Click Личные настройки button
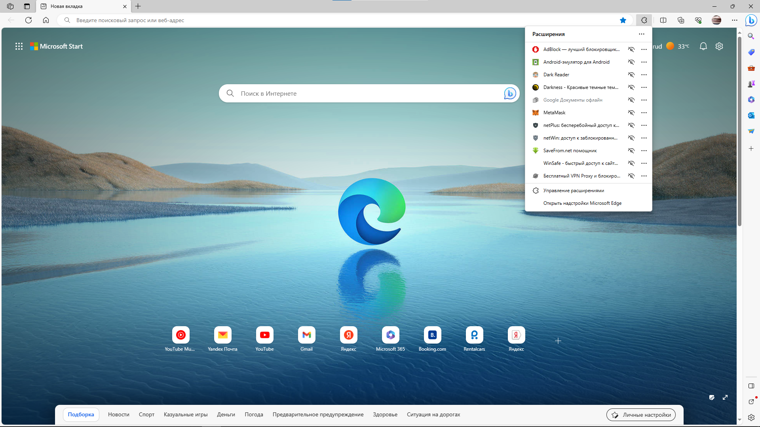760x427 pixels. tap(641, 415)
